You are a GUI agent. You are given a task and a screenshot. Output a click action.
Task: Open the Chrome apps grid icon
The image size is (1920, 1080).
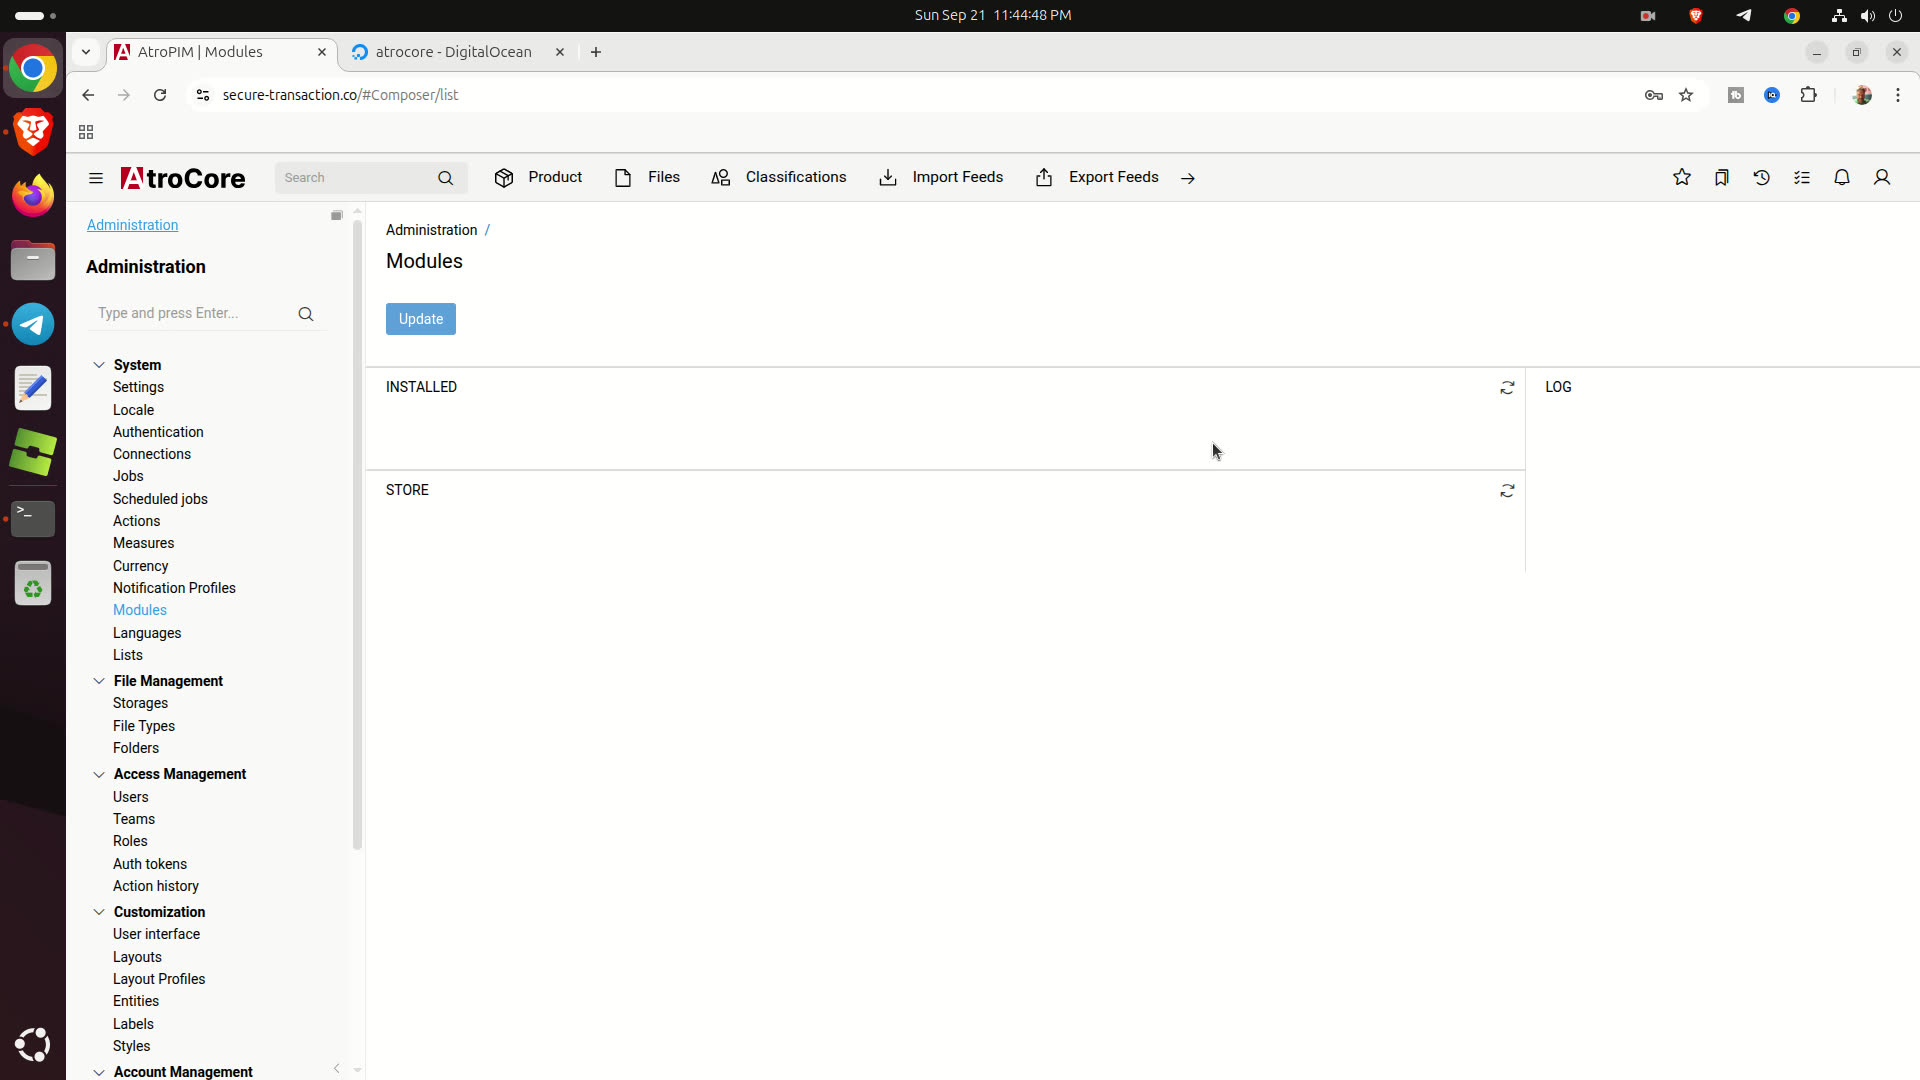tap(86, 132)
